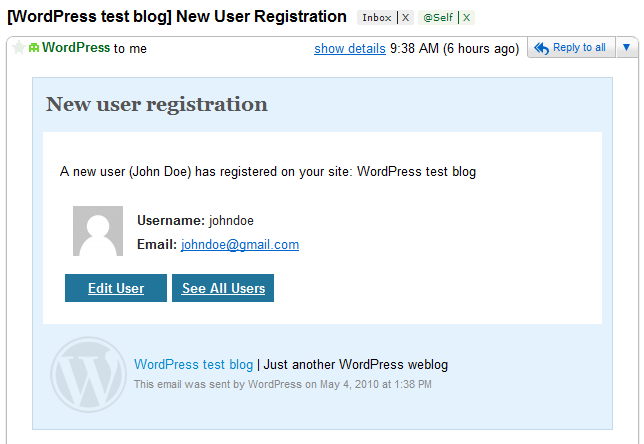Click the See All Users button
Viewport: 644px width, 444px height.
tap(223, 288)
